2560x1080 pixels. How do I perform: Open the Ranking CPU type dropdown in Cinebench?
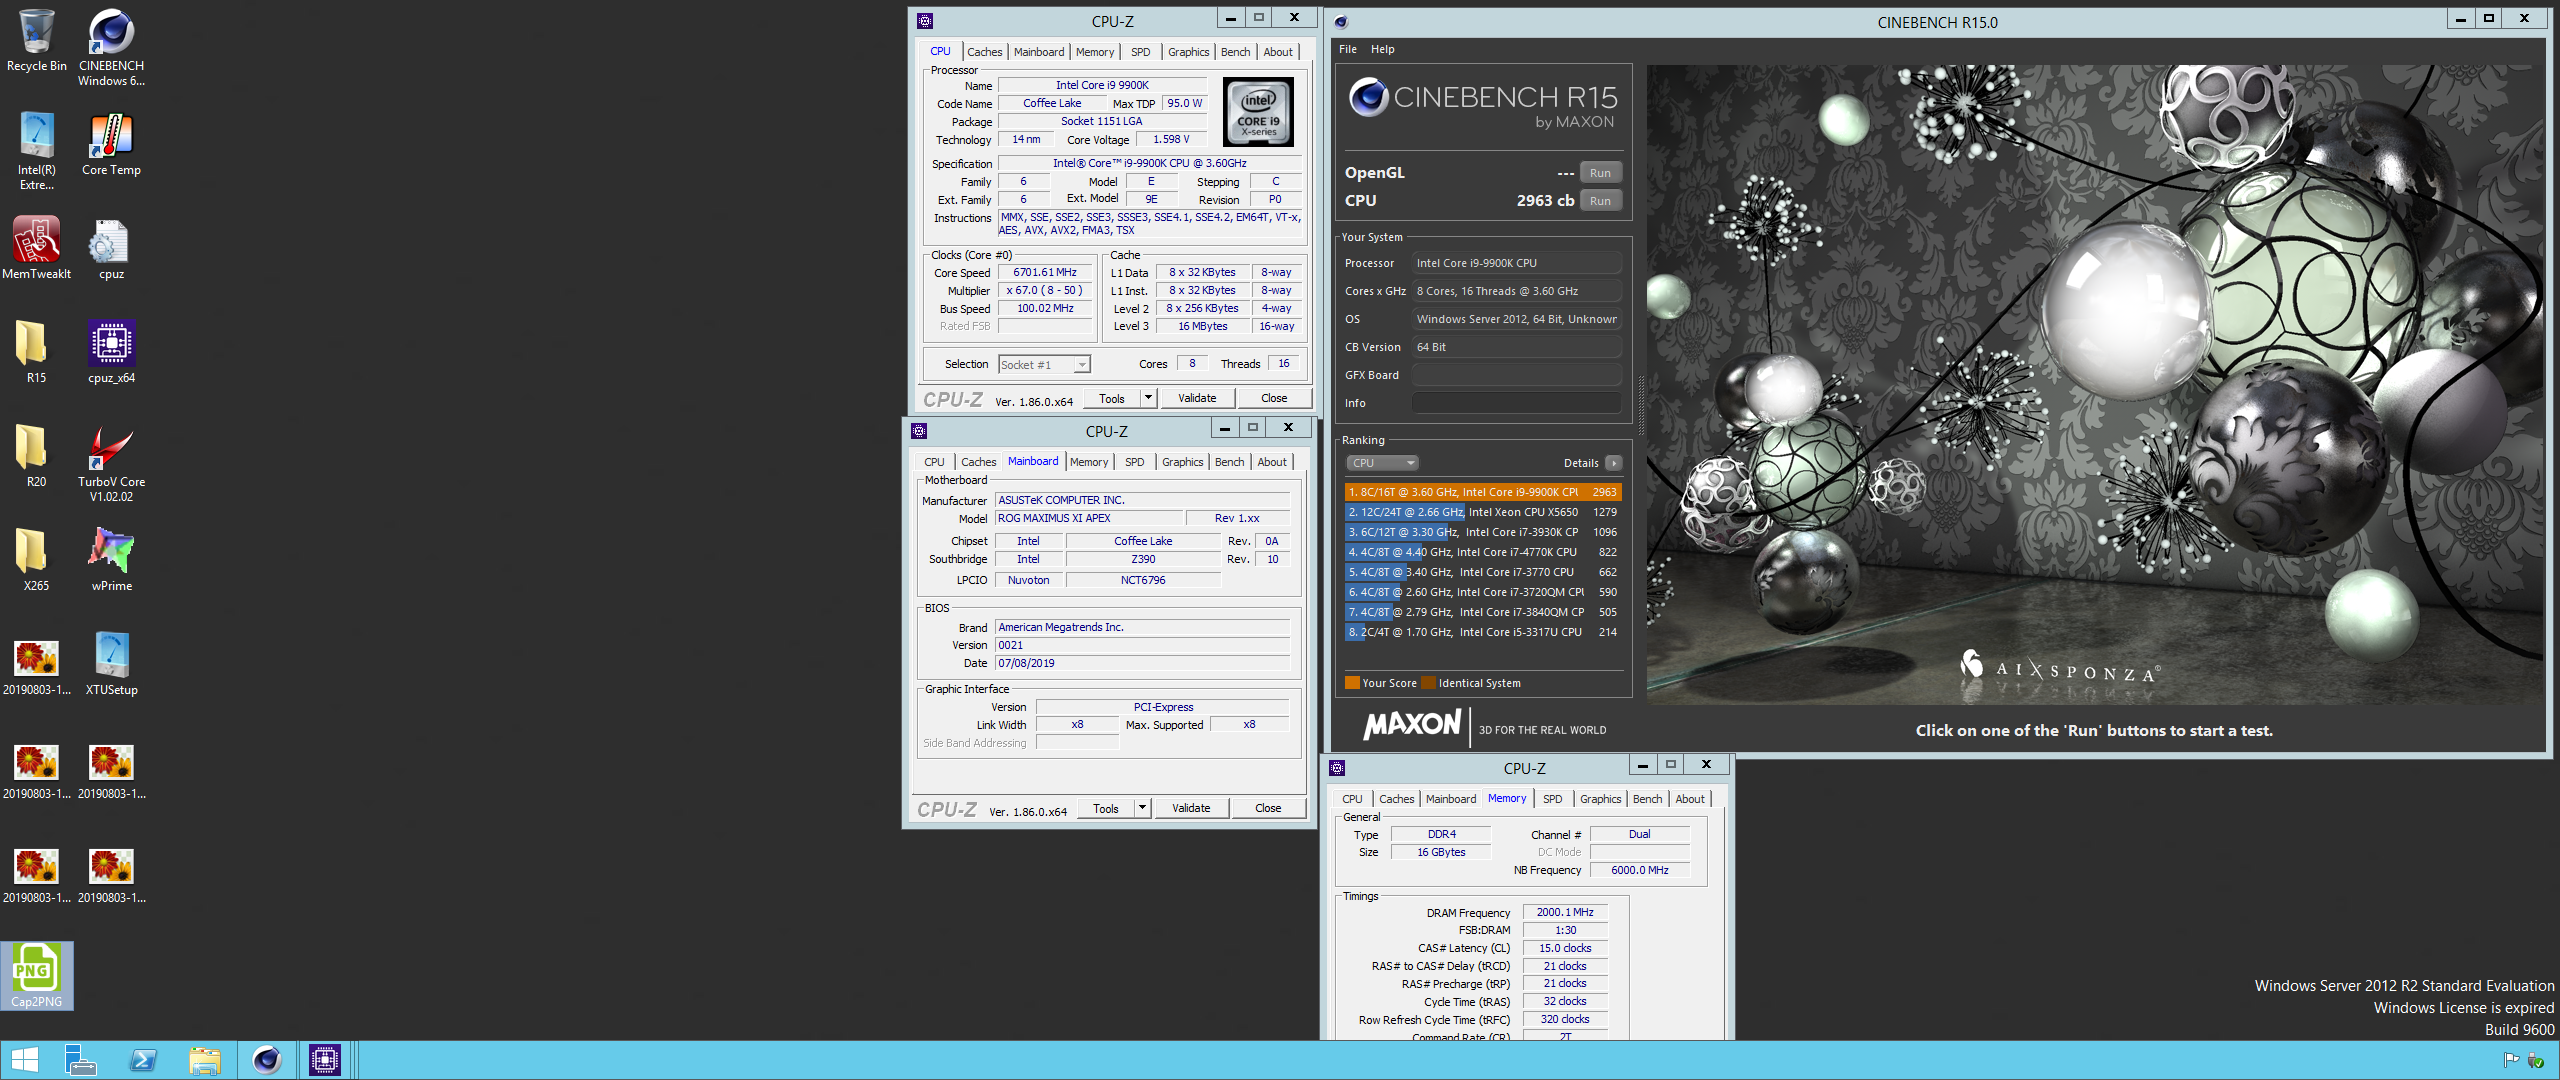coord(1382,463)
